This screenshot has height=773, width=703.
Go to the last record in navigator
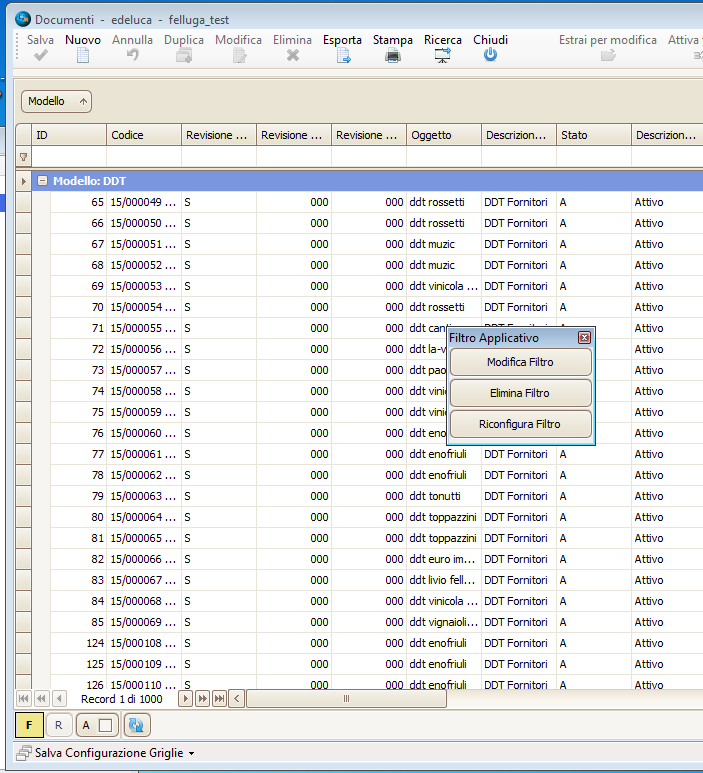pyautogui.click(x=218, y=698)
